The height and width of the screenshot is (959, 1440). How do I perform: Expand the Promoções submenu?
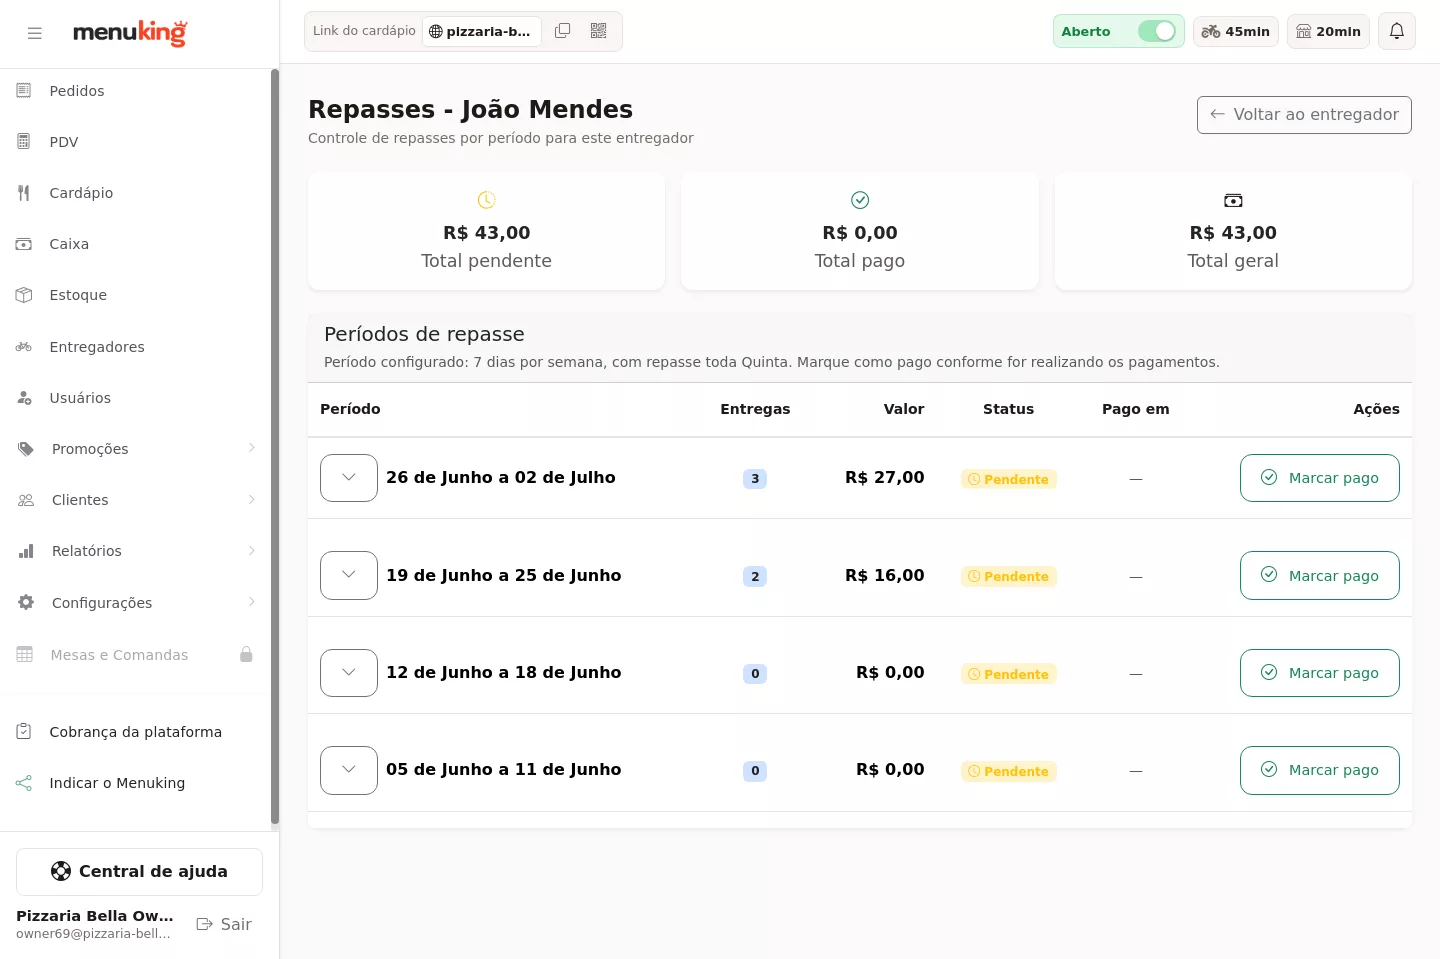click(136, 449)
